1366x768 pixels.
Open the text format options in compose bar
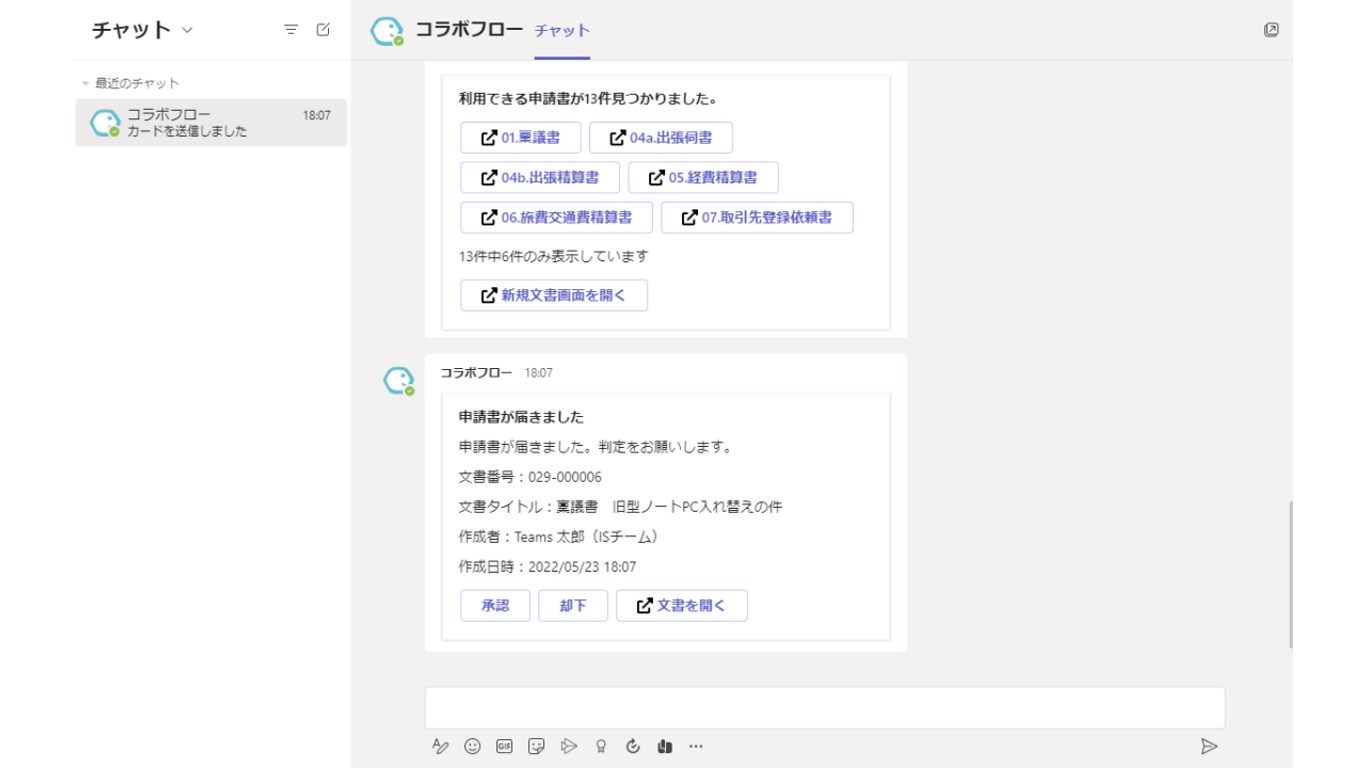coord(441,746)
